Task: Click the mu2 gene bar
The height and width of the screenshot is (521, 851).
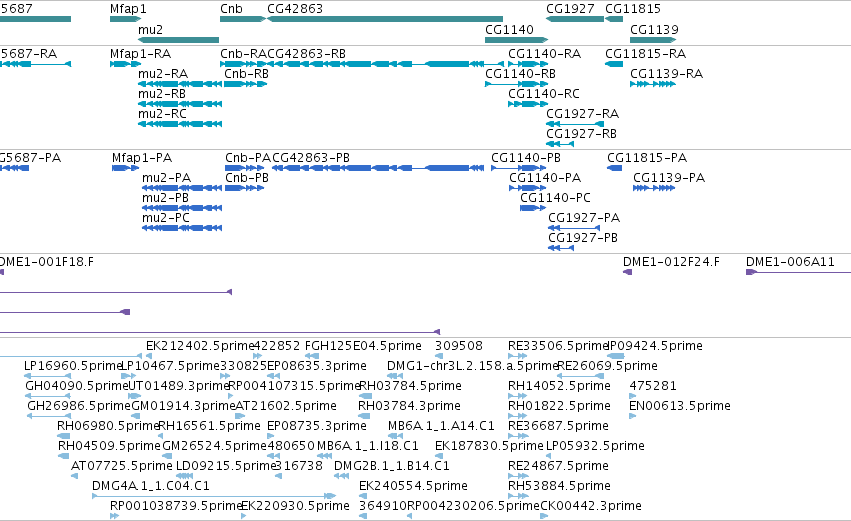Action: [179, 40]
